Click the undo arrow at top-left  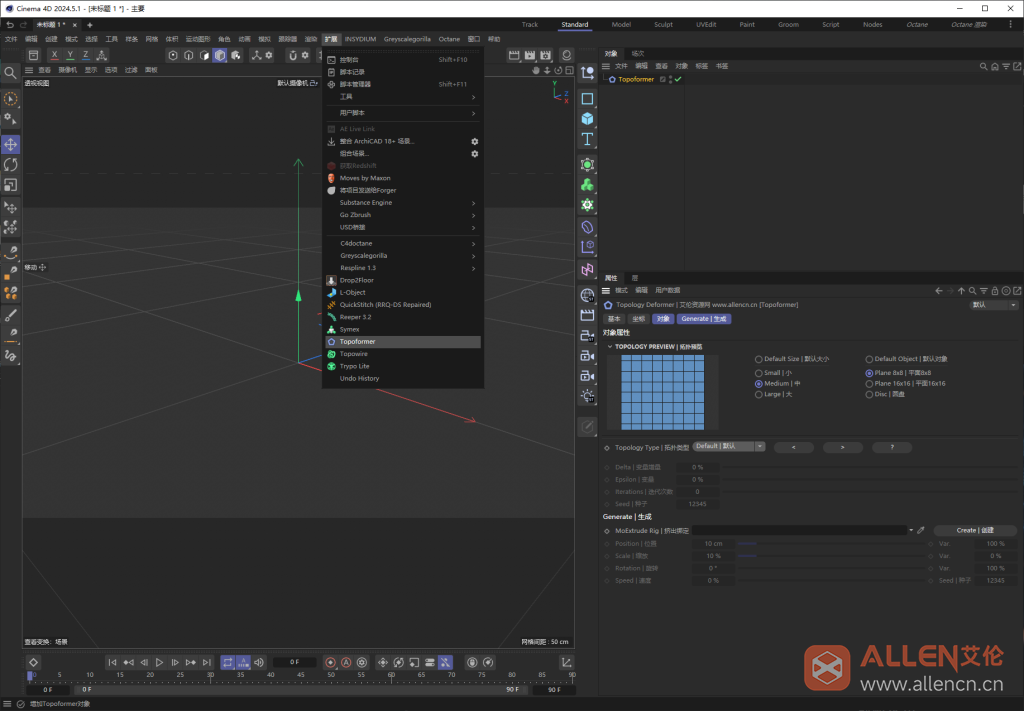tap(10, 25)
